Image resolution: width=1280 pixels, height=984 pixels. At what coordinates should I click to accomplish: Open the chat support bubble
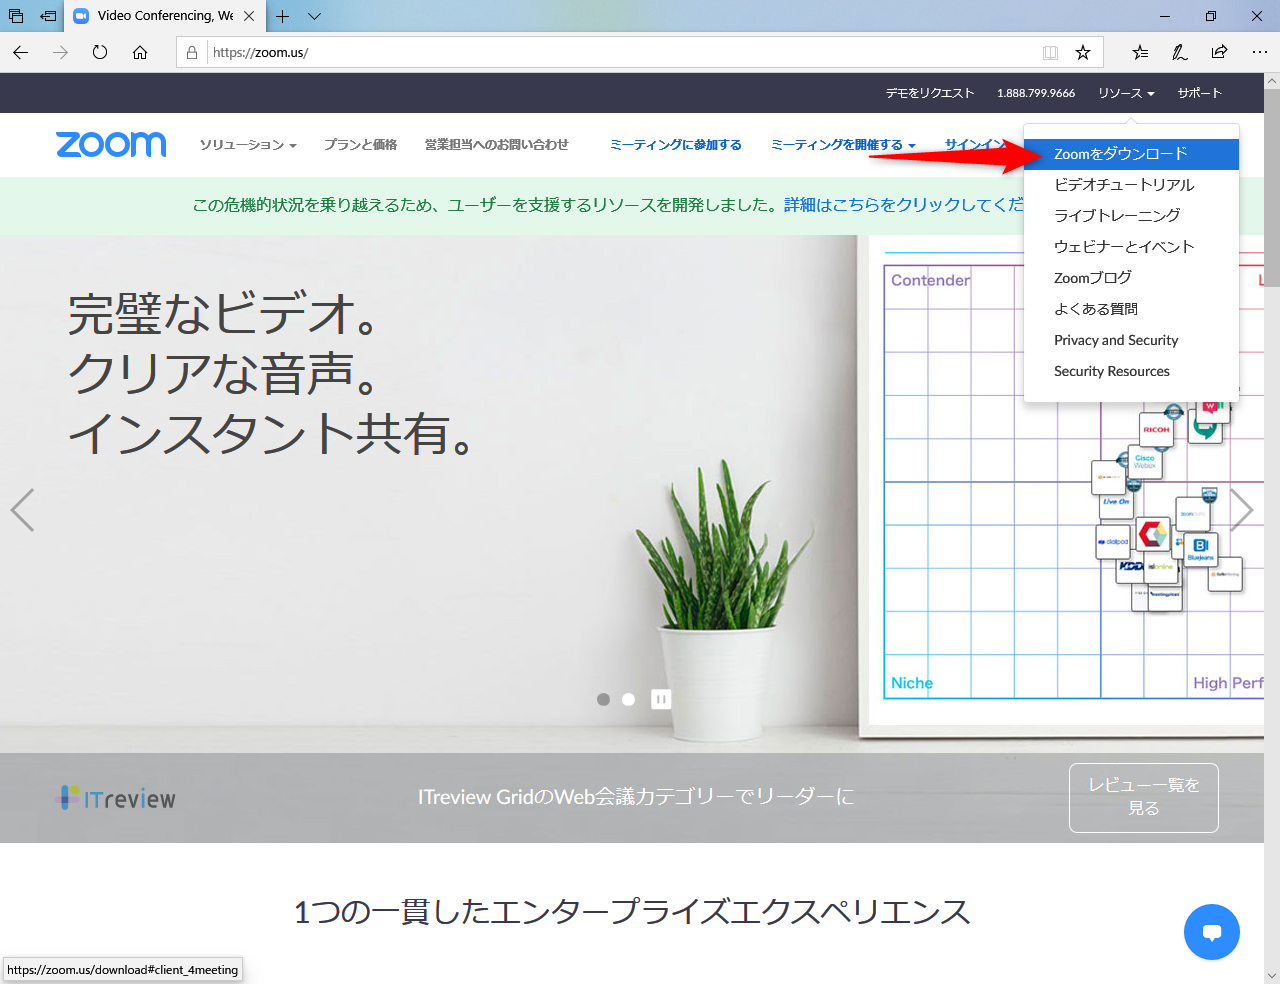click(x=1212, y=932)
